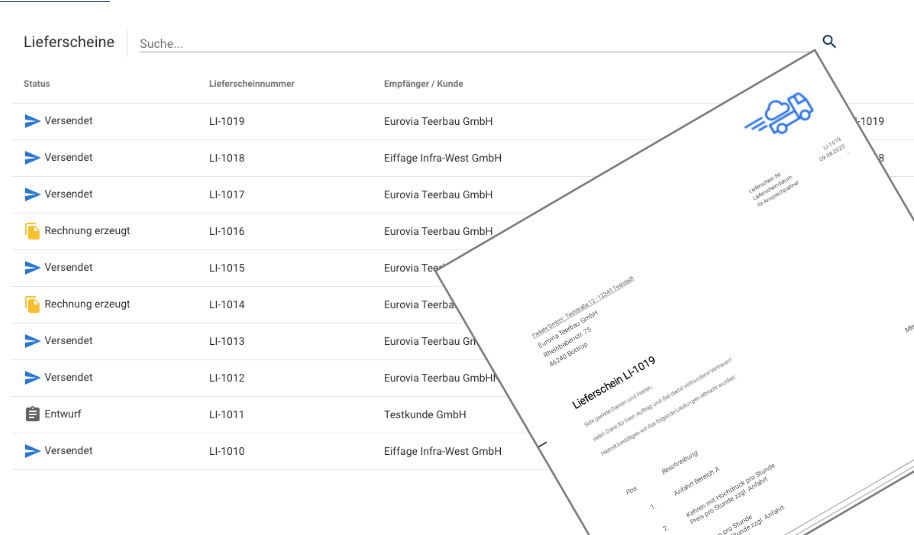914x535 pixels.
Task: Click the Rechnung erzeugt icon for LI-1016
Action: tap(32, 231)
